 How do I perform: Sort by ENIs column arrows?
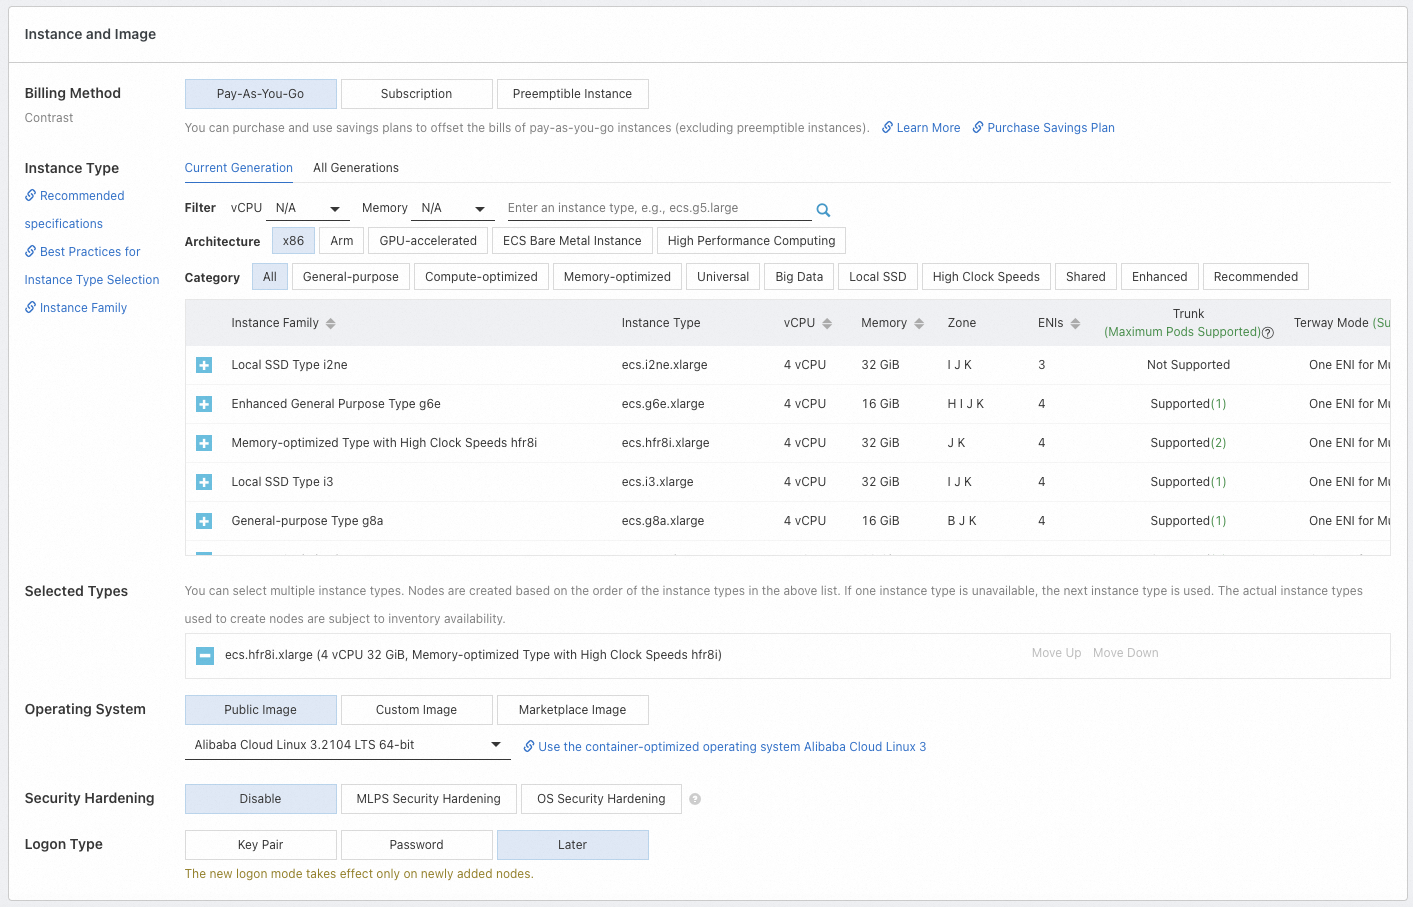tap(1075, 323)
